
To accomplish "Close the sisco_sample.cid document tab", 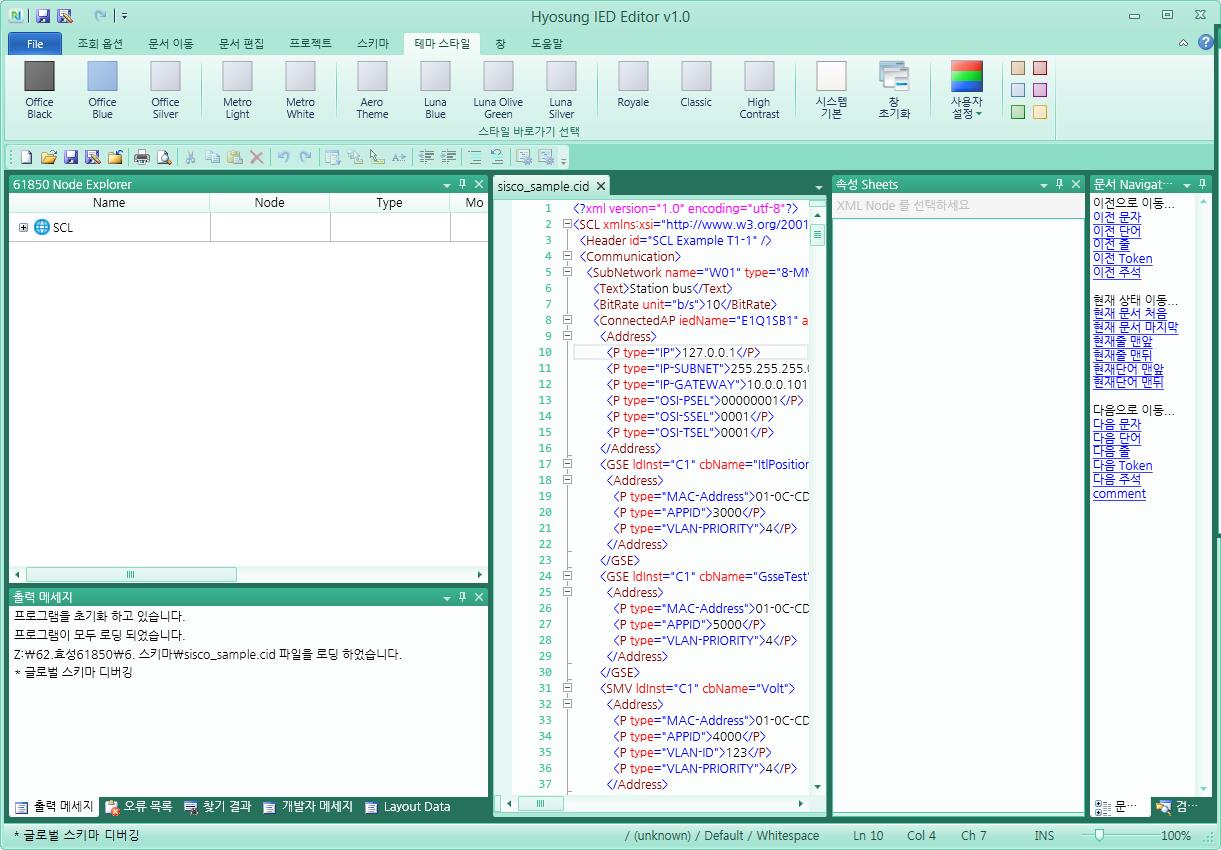I will click(601, 186).
